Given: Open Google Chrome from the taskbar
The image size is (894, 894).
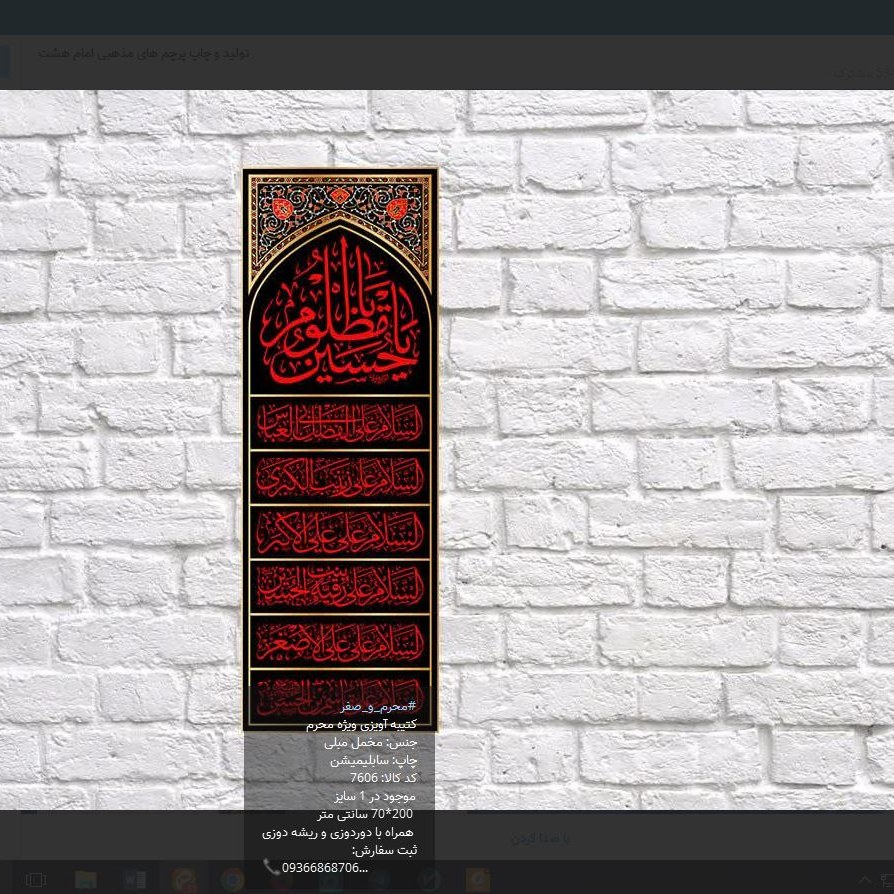Looking at the screenshot, I should (x=232, y=880).
